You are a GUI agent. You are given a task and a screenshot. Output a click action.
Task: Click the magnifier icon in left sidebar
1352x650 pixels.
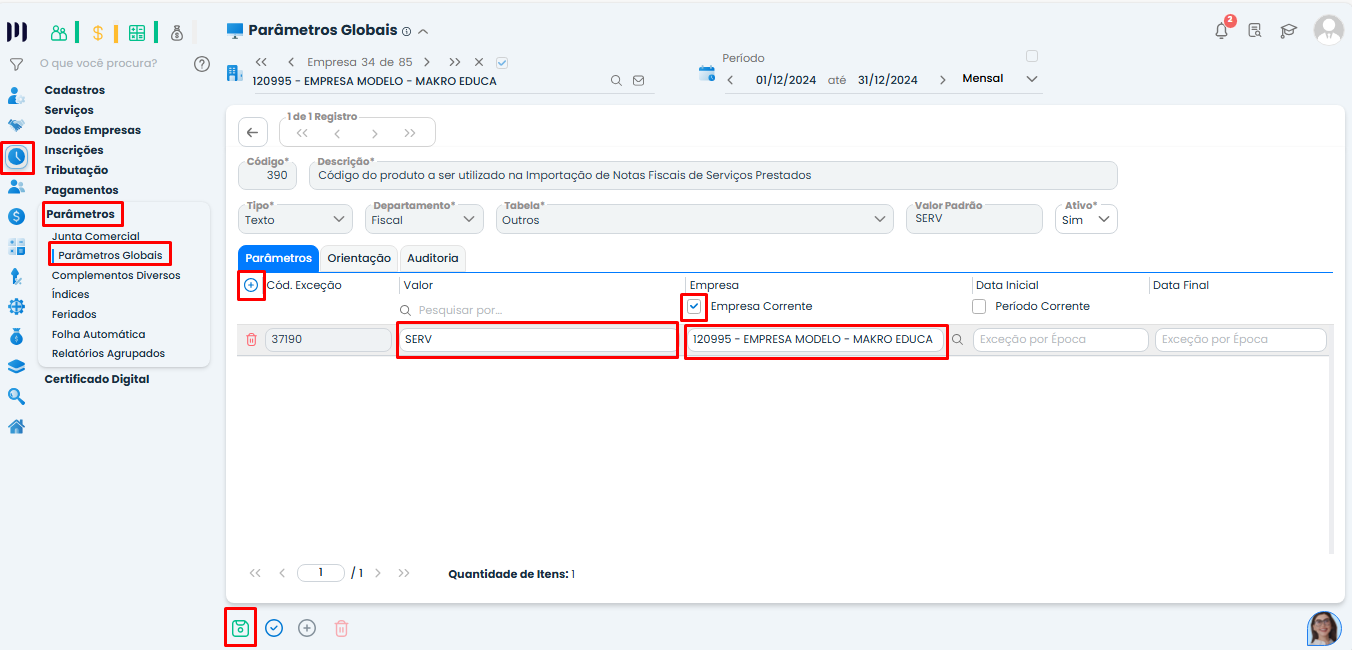(x=16, y=396)
